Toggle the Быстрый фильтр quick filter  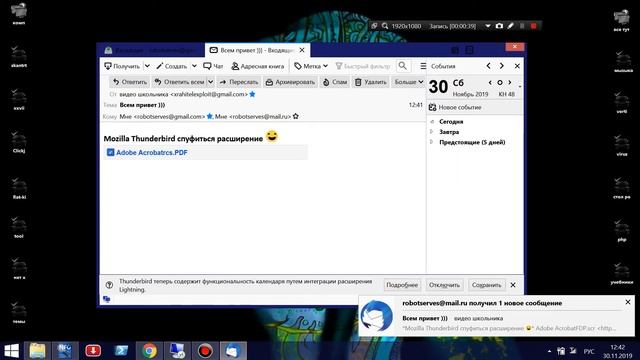363,66
